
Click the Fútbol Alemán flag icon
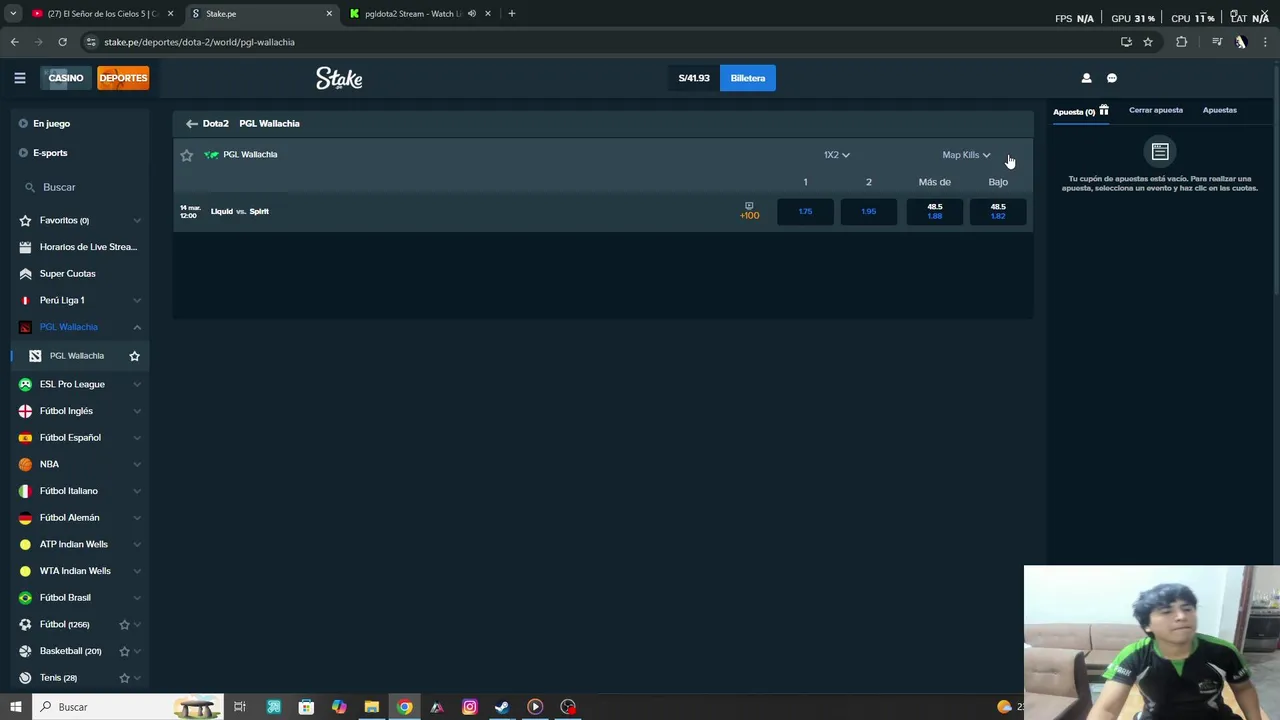[x=25, y=518]
